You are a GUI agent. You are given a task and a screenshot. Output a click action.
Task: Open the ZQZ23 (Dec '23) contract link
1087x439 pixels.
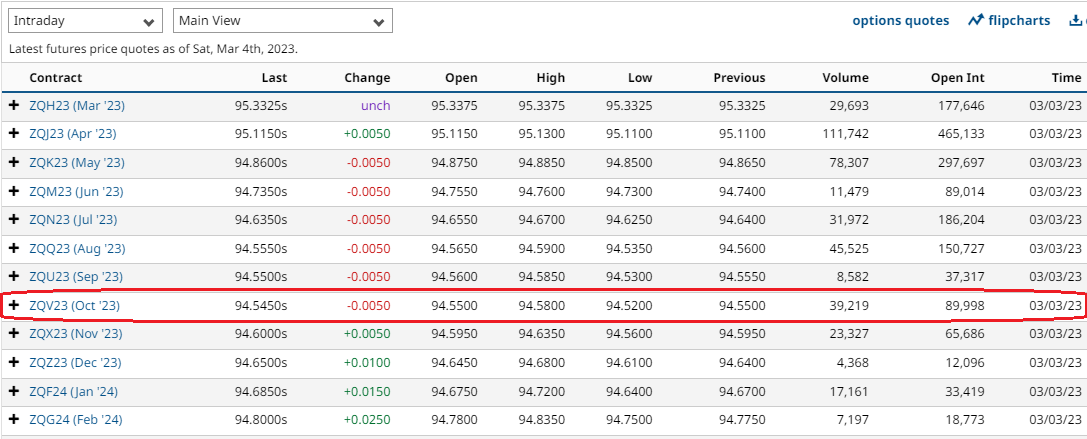[x=76, y=363]
